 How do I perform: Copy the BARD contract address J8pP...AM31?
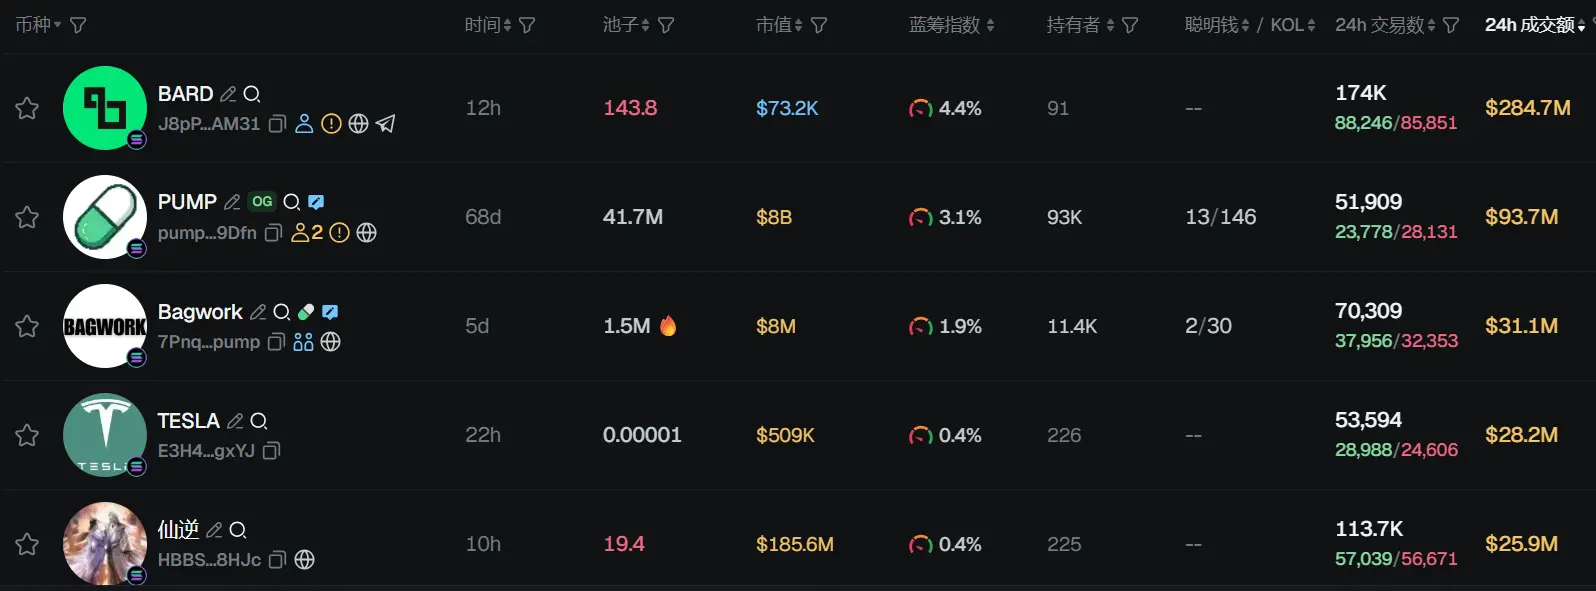click(x=277, y=124)
